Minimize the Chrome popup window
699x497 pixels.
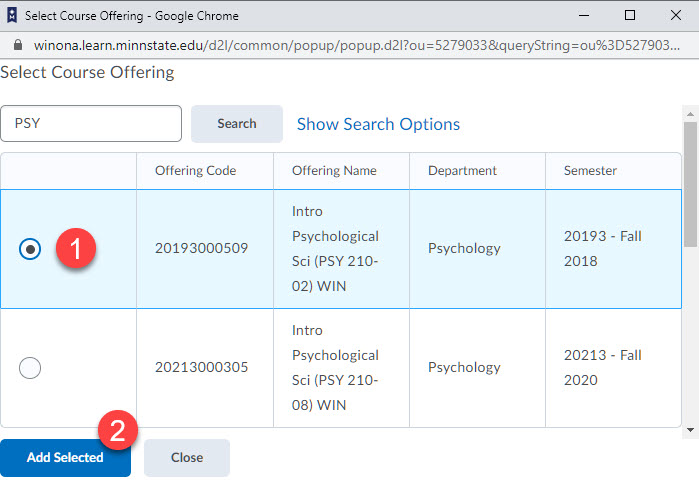[x=584, y=16]
